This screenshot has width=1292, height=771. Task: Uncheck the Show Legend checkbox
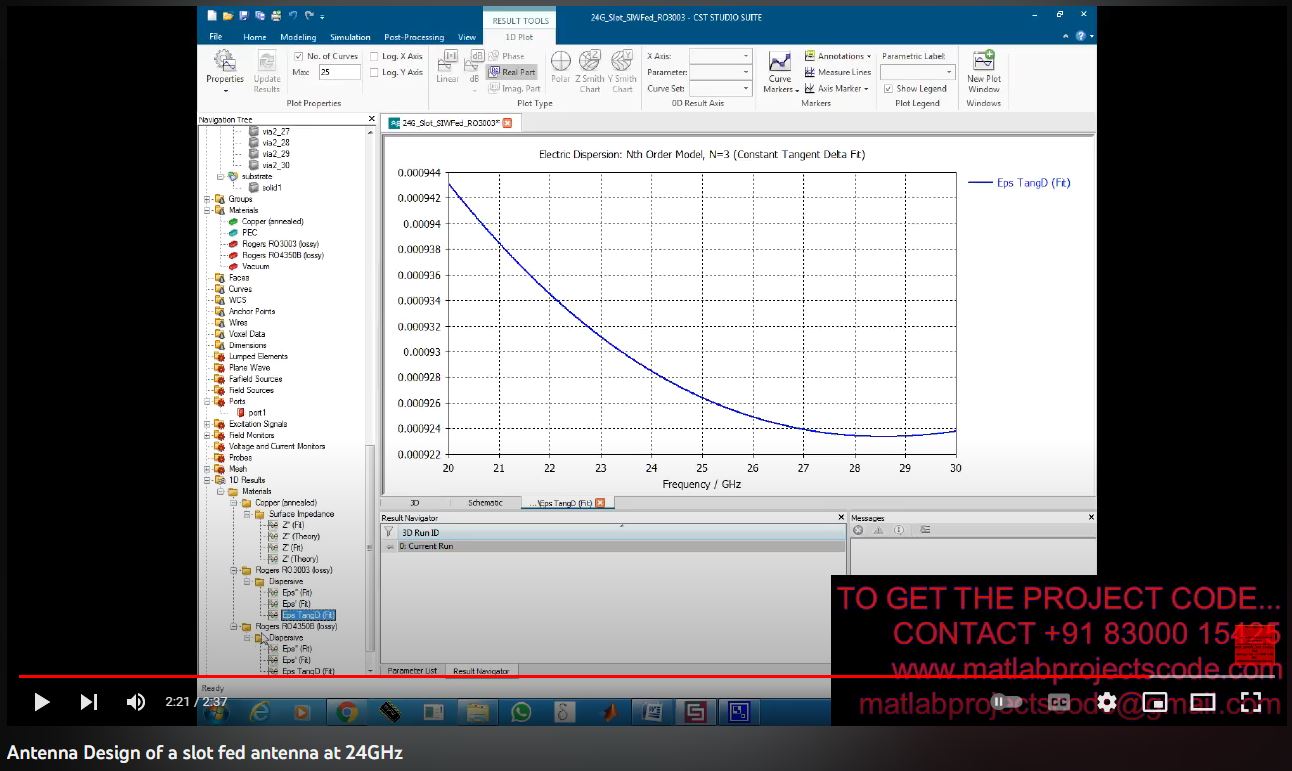coord(888,88)
